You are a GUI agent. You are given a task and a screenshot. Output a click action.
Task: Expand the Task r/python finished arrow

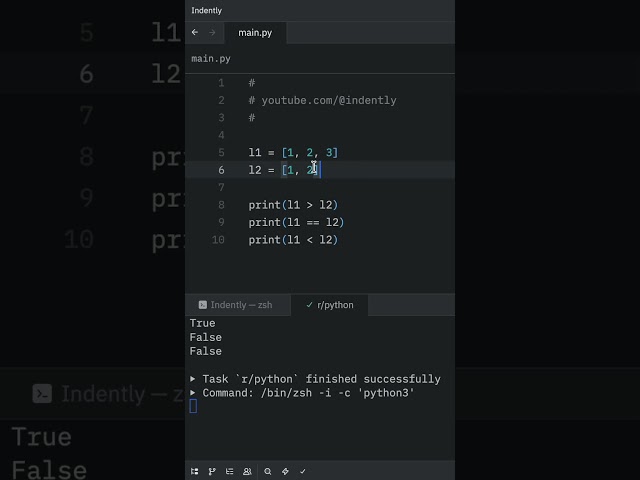point(193,379)
